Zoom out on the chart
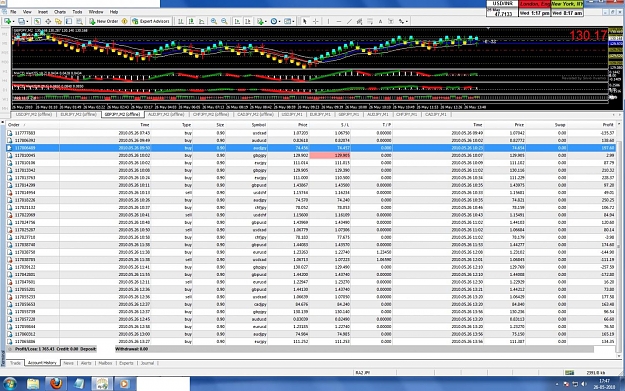This screenshot has height=391, width=625. click(224, 21)
